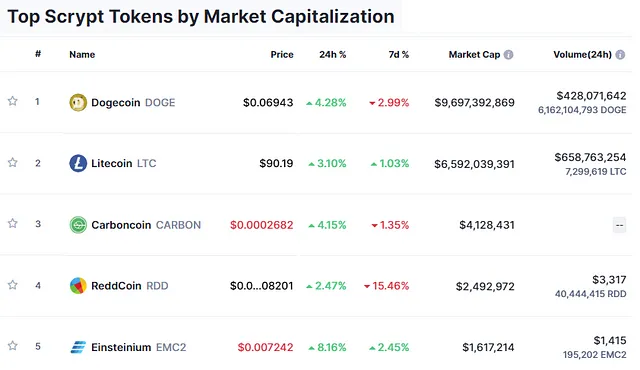Open the Market Cap info icon

click(x=508, y=55)
